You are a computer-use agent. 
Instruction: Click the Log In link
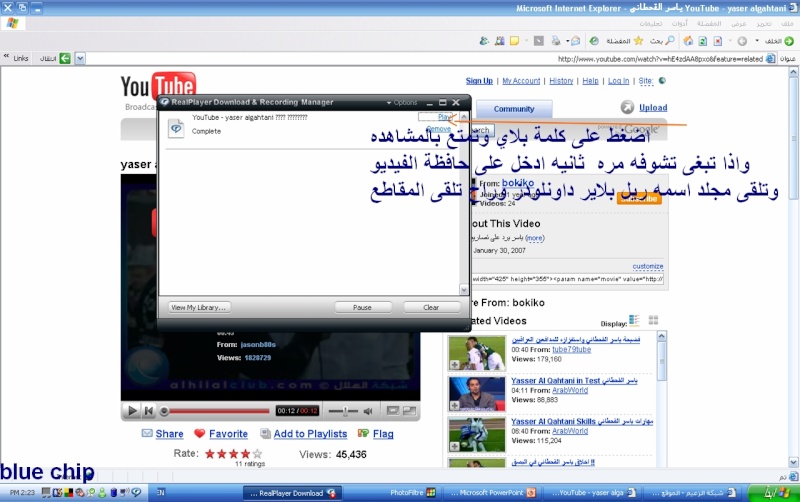click(x=618, y=81)
